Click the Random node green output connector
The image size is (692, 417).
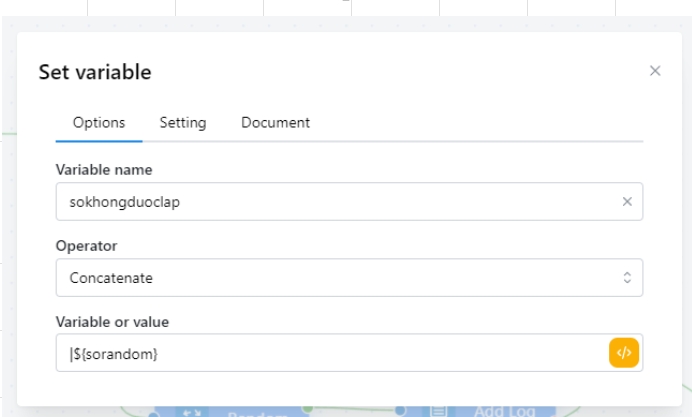point(308,408)
